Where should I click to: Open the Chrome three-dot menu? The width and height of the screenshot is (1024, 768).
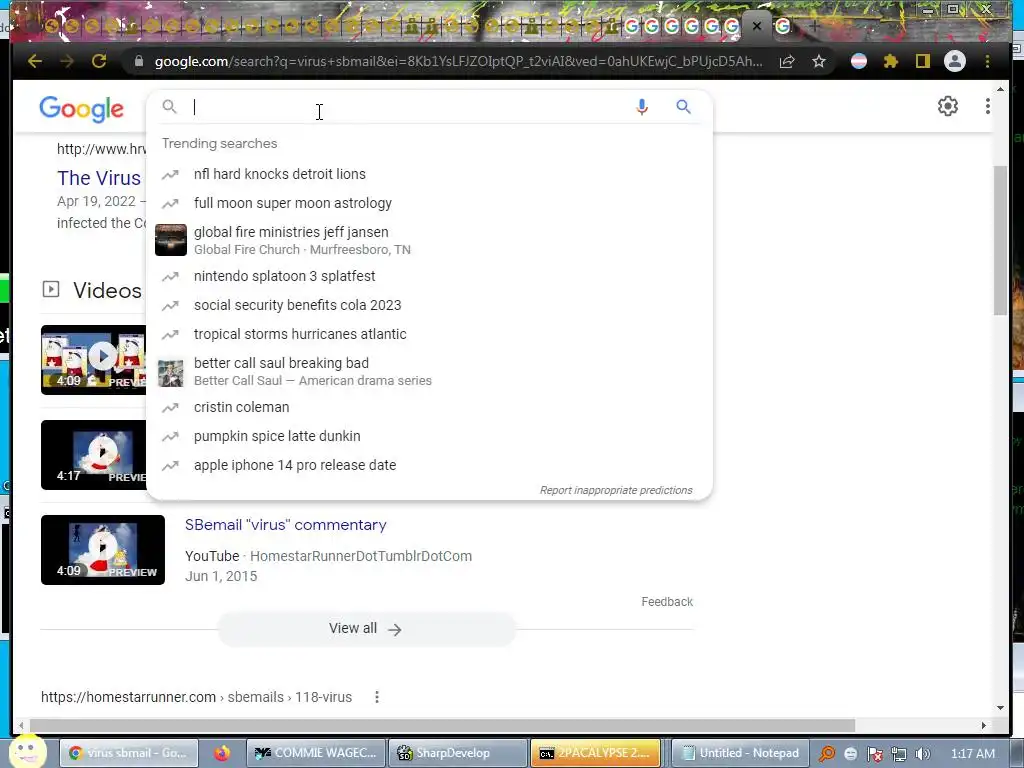tap(987, 61)
